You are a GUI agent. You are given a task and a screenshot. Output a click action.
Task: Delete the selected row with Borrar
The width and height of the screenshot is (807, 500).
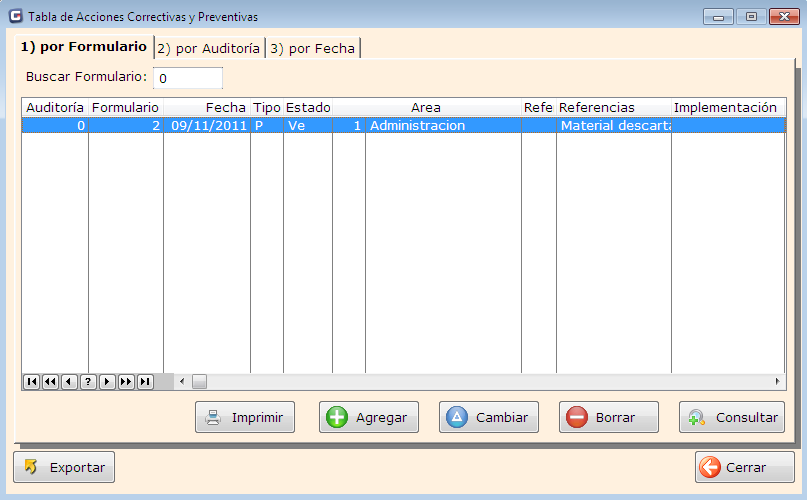pos(609,418)
